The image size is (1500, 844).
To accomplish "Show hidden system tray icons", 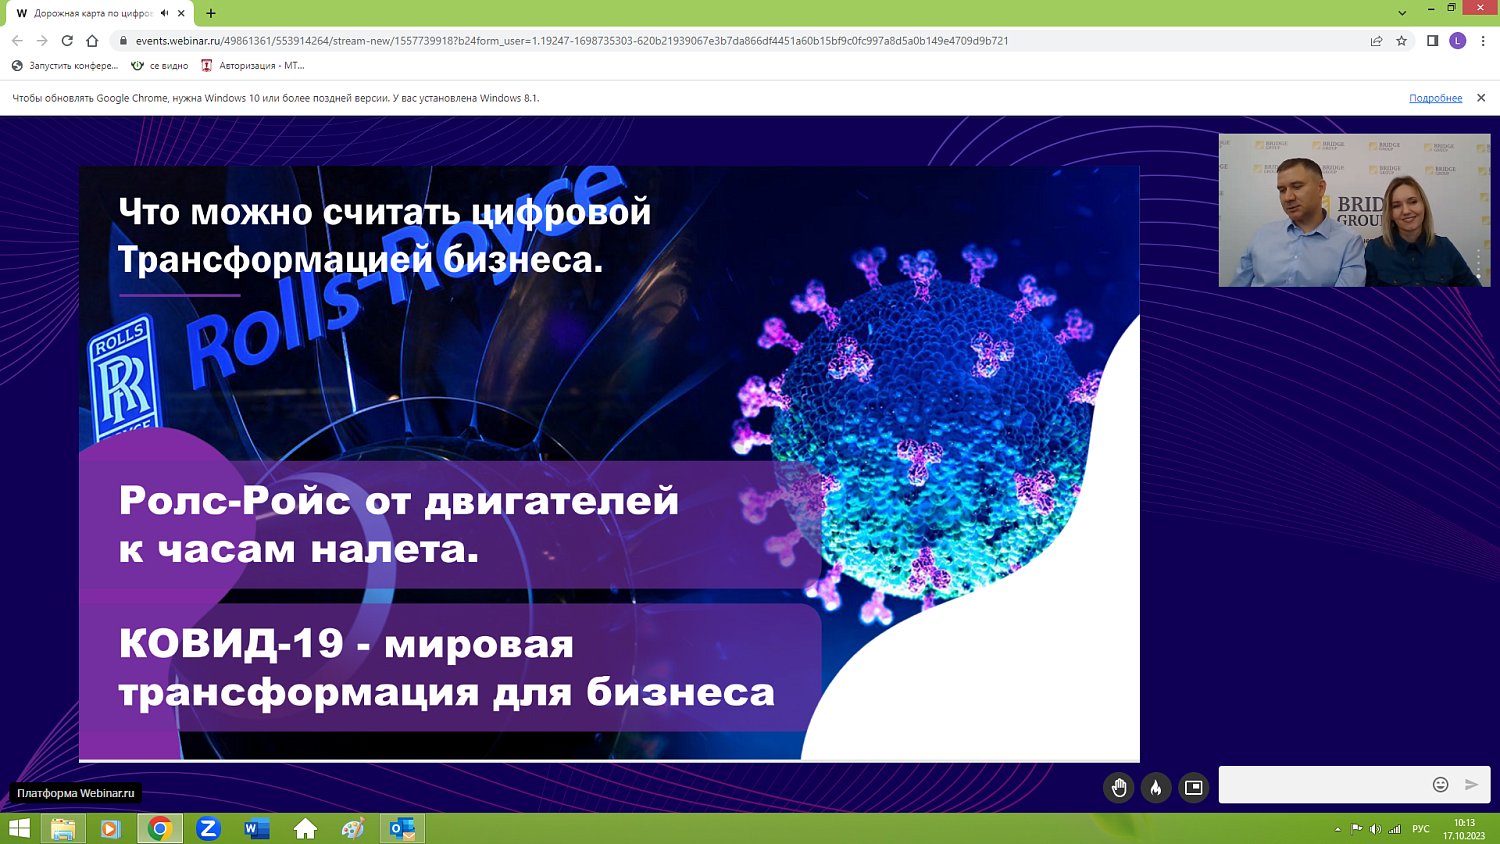I will tap(1337, 829).
